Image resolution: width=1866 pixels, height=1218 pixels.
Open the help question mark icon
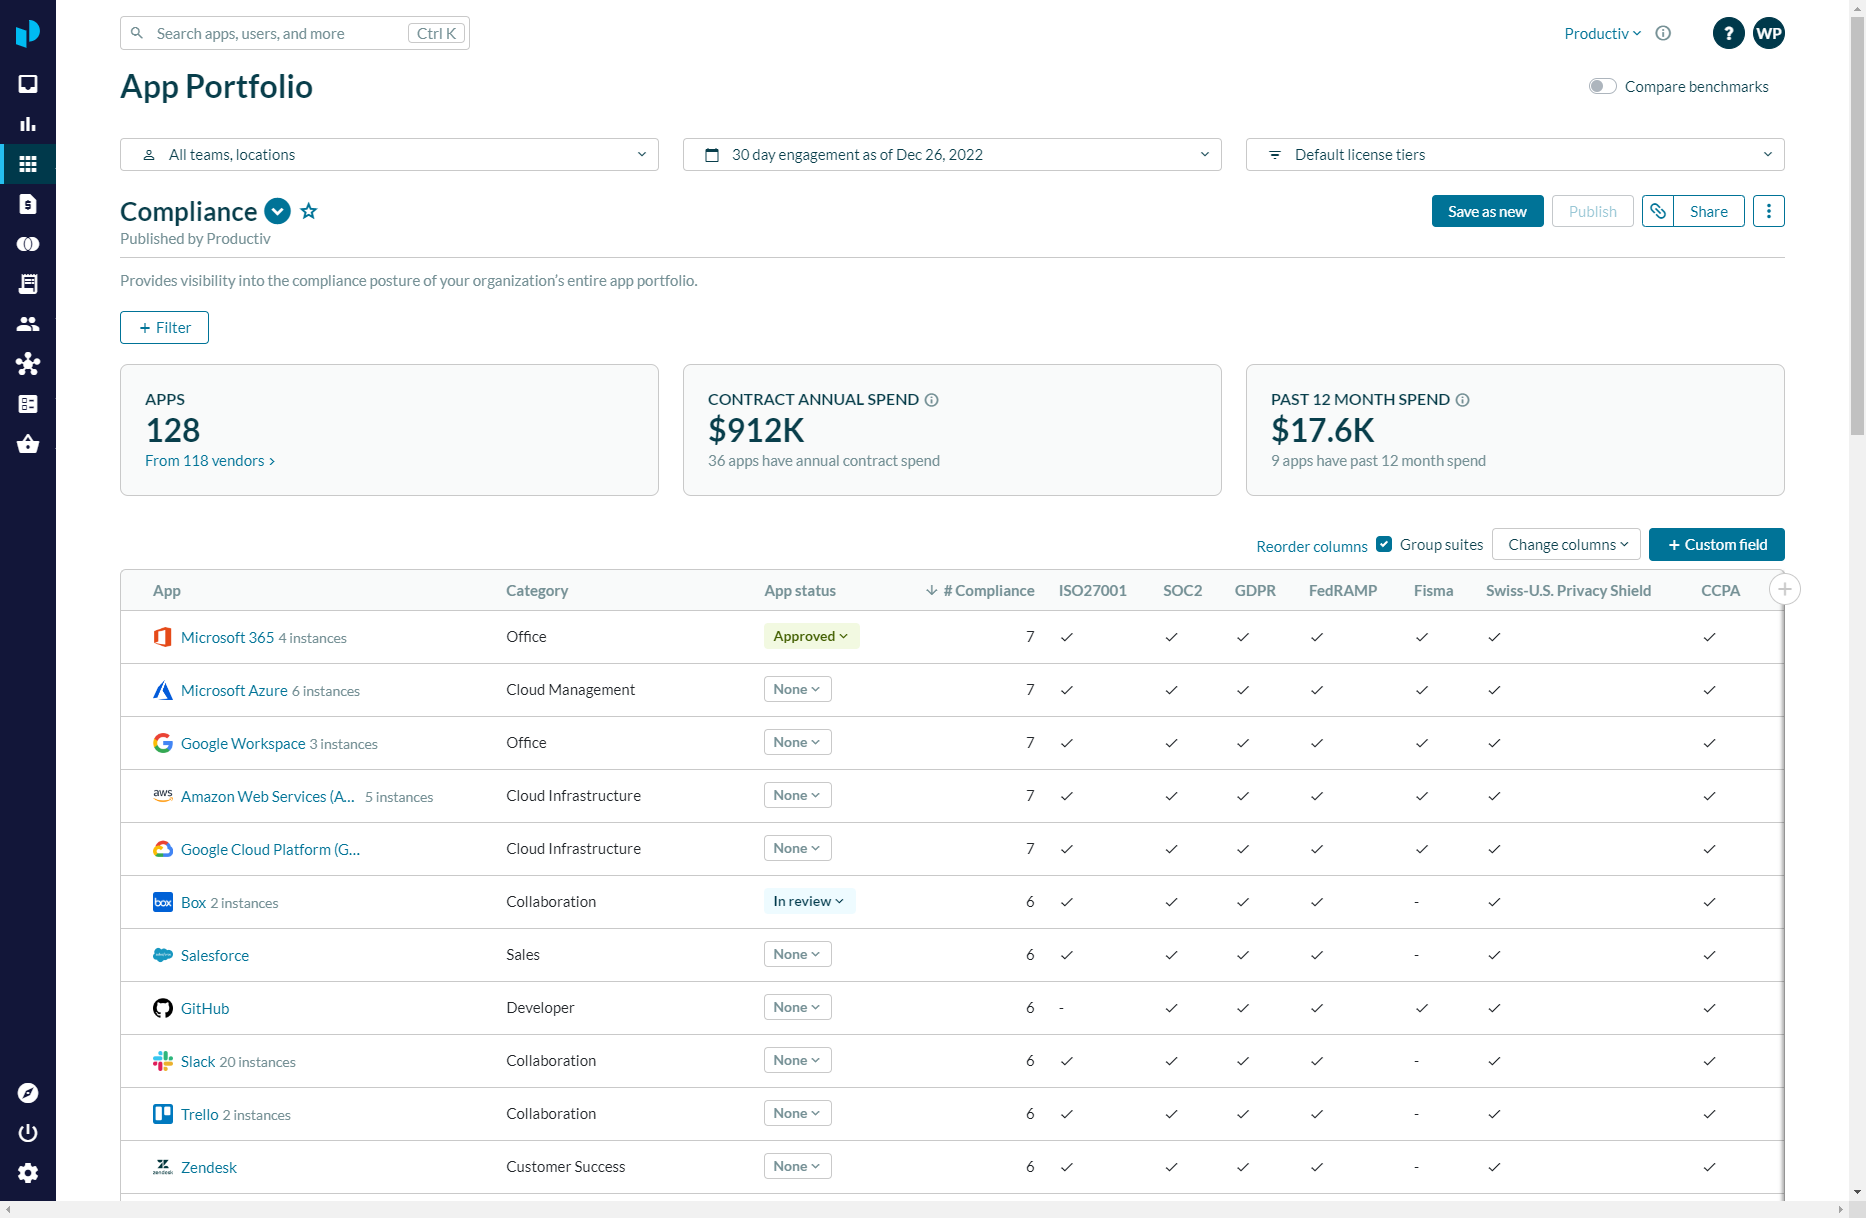click(x=1728, y=33)
